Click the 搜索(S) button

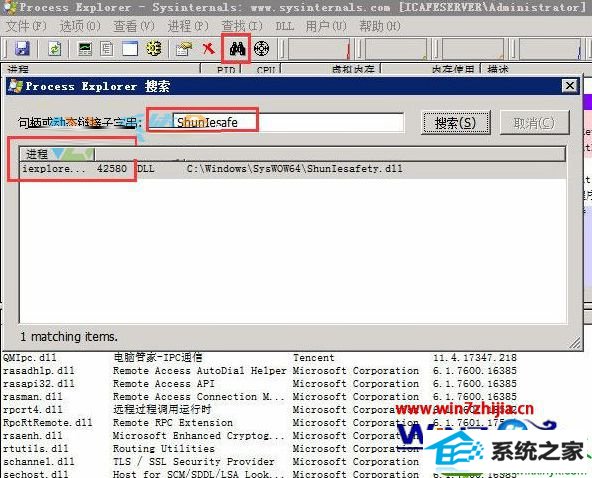pos(455,123)
